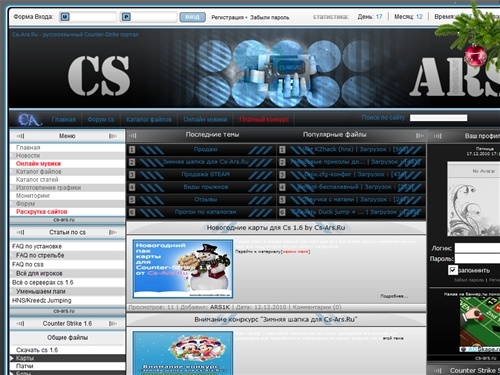Image resolution: width=500 pixels, height=375 pixels.
Task: Open the Отзывы forum topic
Action: [x=206, y=199]
